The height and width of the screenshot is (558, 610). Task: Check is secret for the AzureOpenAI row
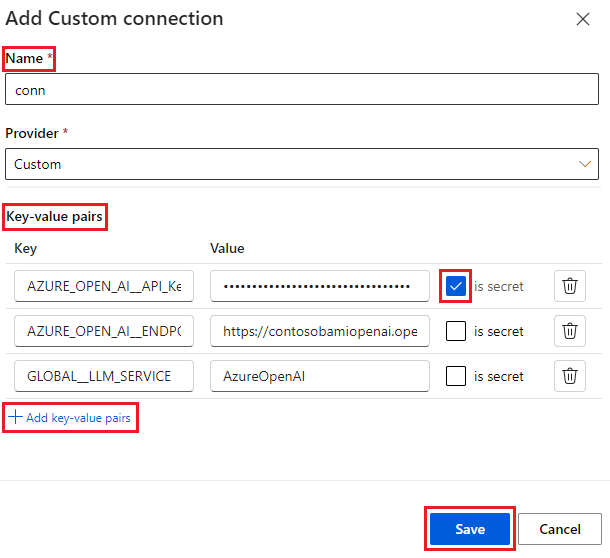pyautogui.click(x=456, y=376)
